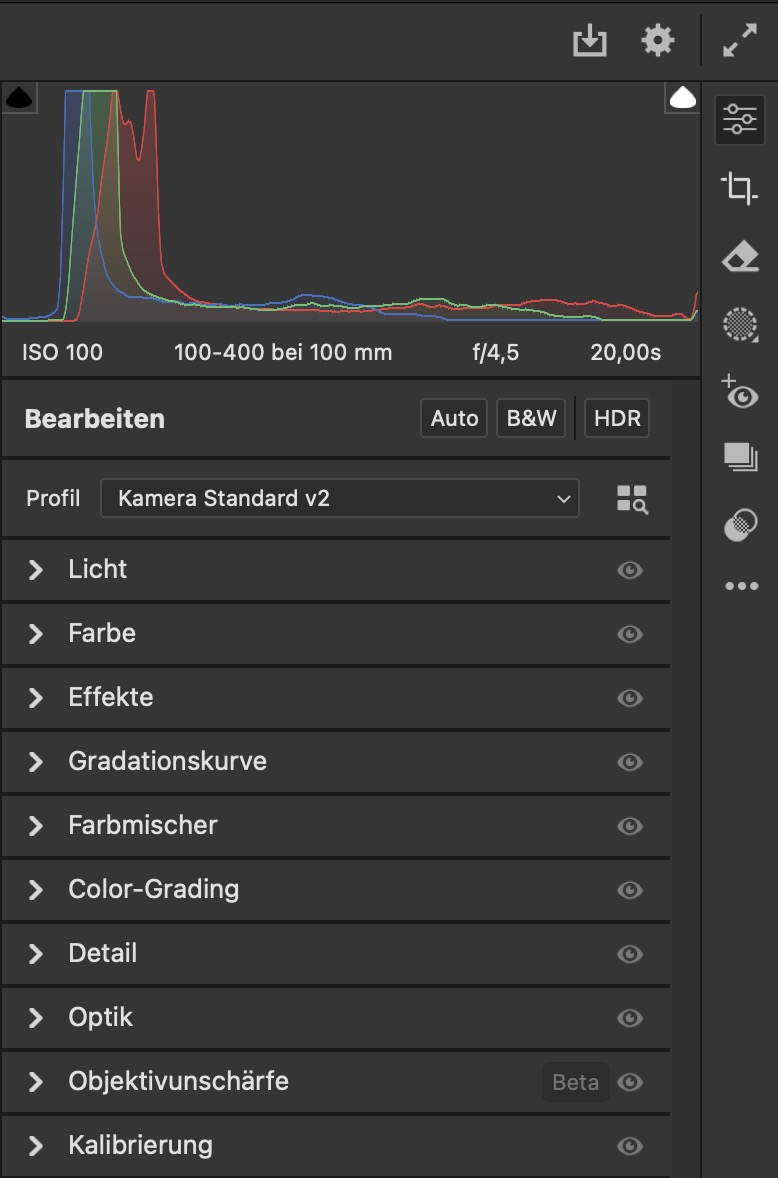Image resolution: width=778 pixels, height=1178 pixels.
Task: Open the Presets circles icon
Action: click(740, 525)
